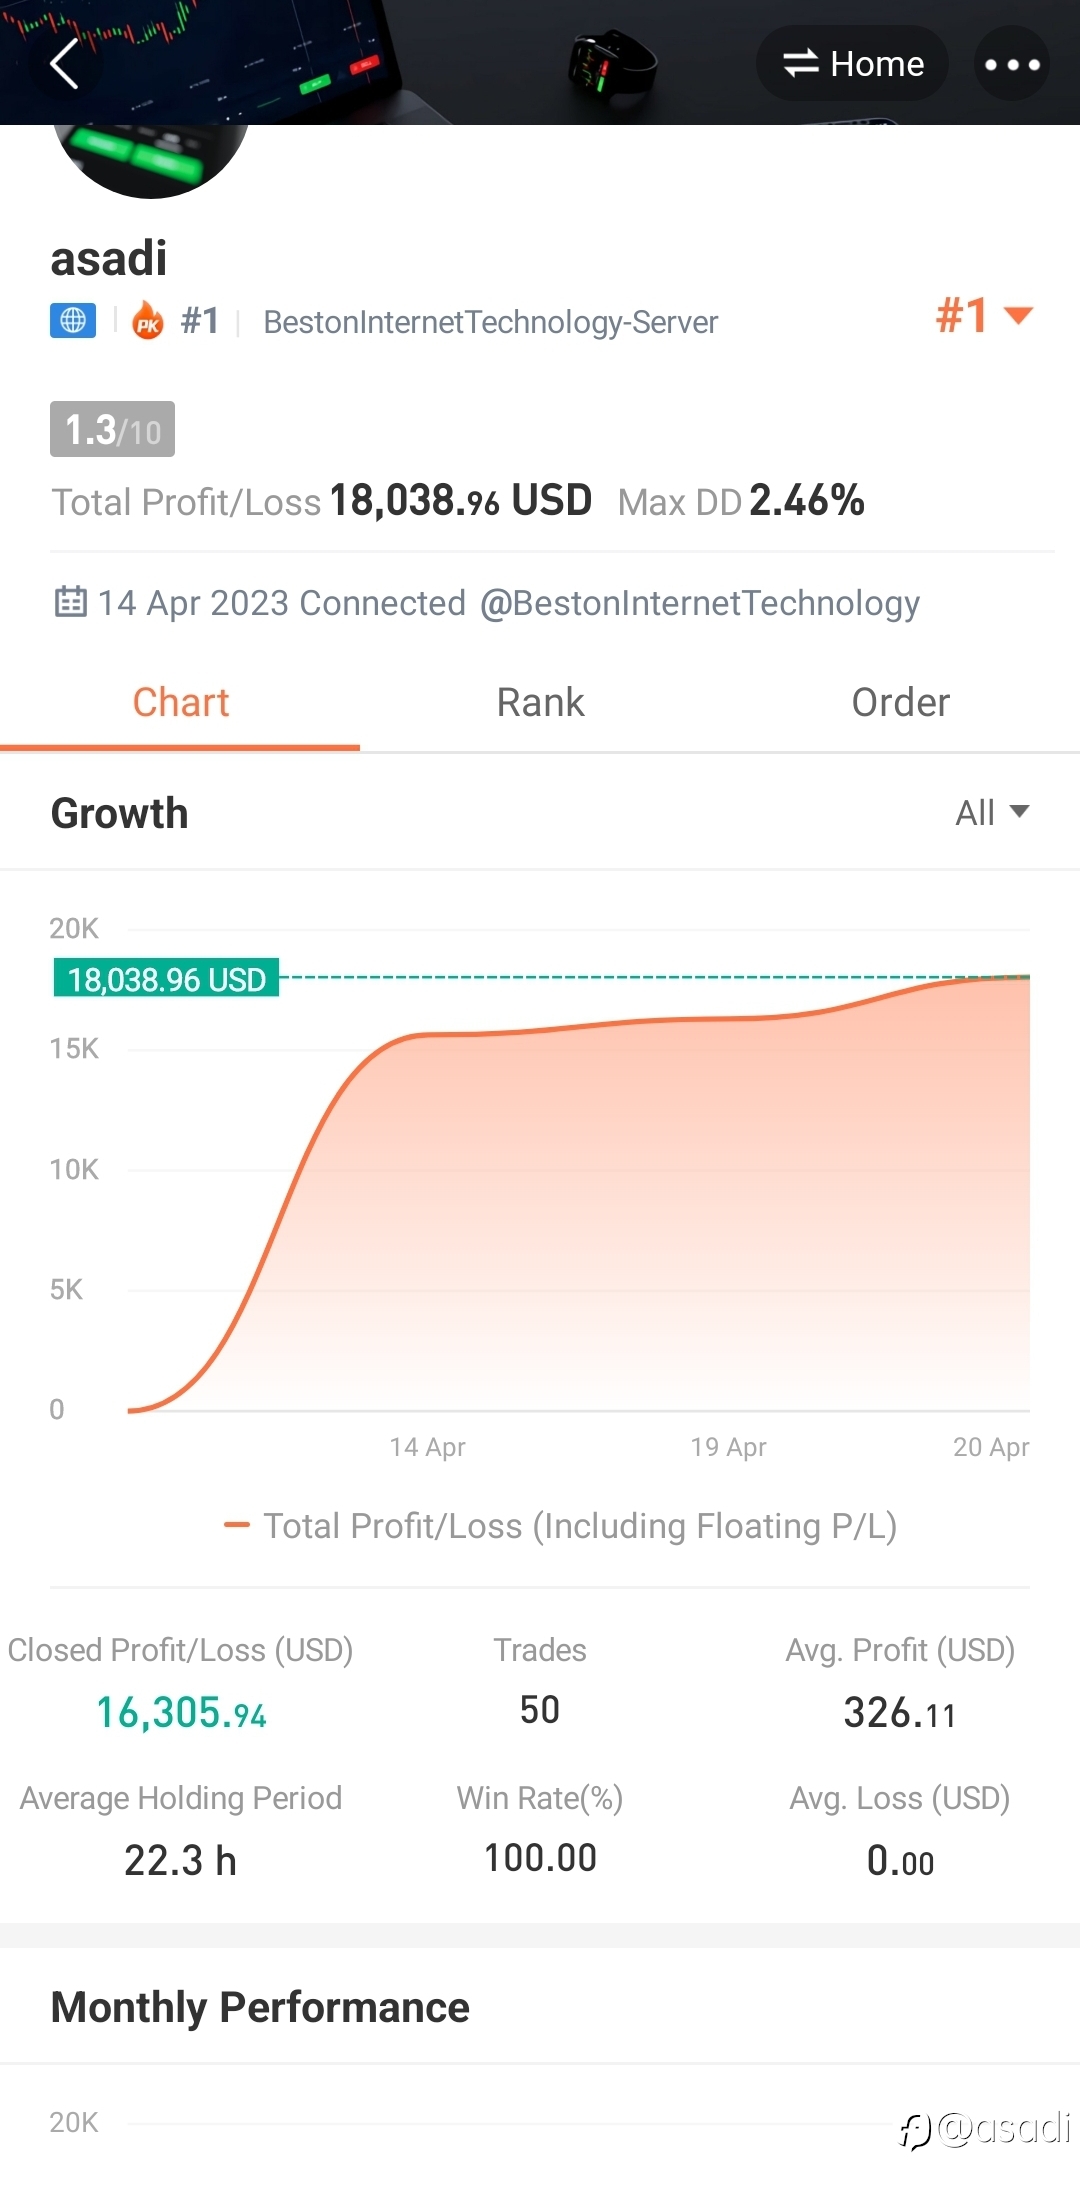Screen dimensions: 1080x2187
Task: Open the @BestonInternetTechnology broker link
Action: pyautogui.click(x=699, y=603)
